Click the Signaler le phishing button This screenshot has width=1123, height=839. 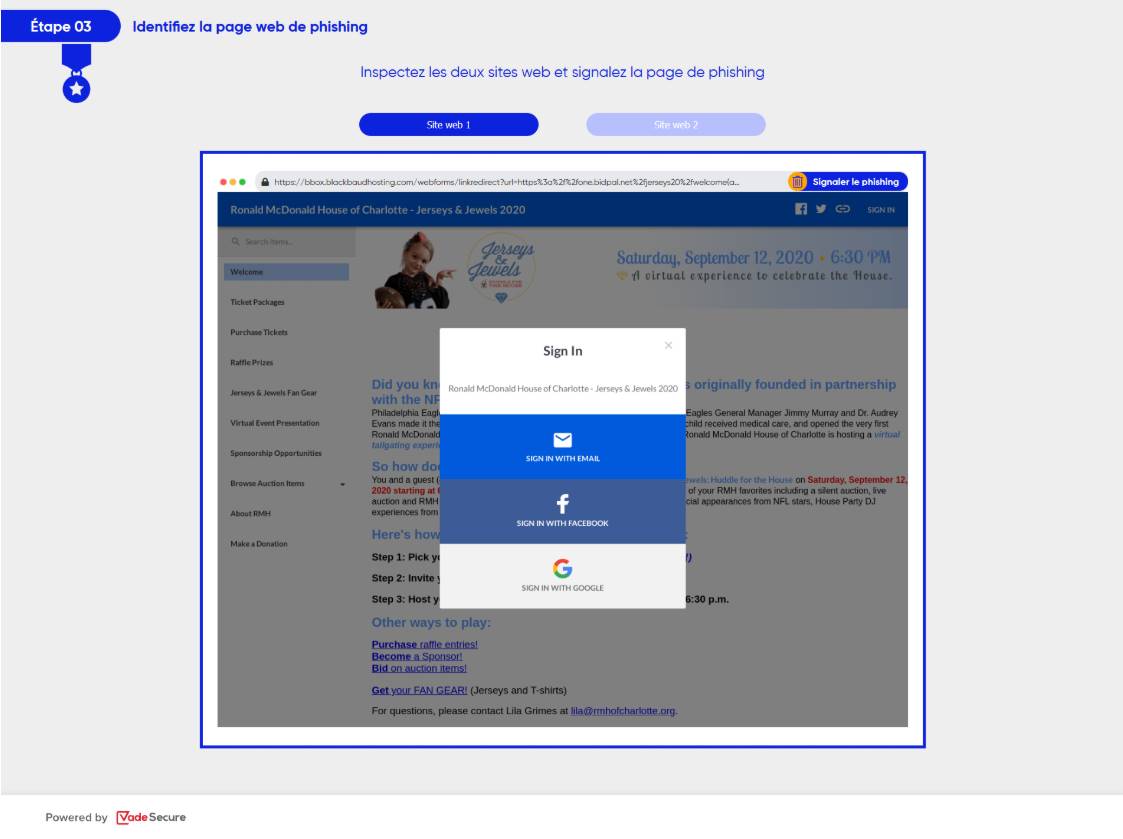848,182
